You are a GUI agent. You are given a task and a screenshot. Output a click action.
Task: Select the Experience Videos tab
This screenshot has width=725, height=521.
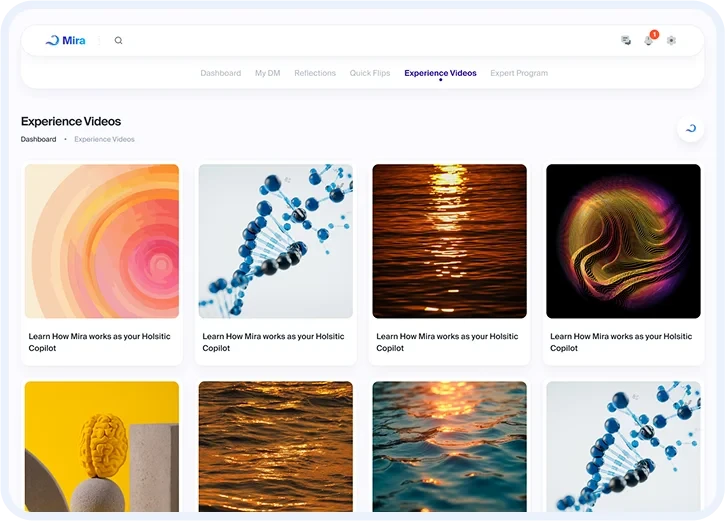tap(440, 73)
